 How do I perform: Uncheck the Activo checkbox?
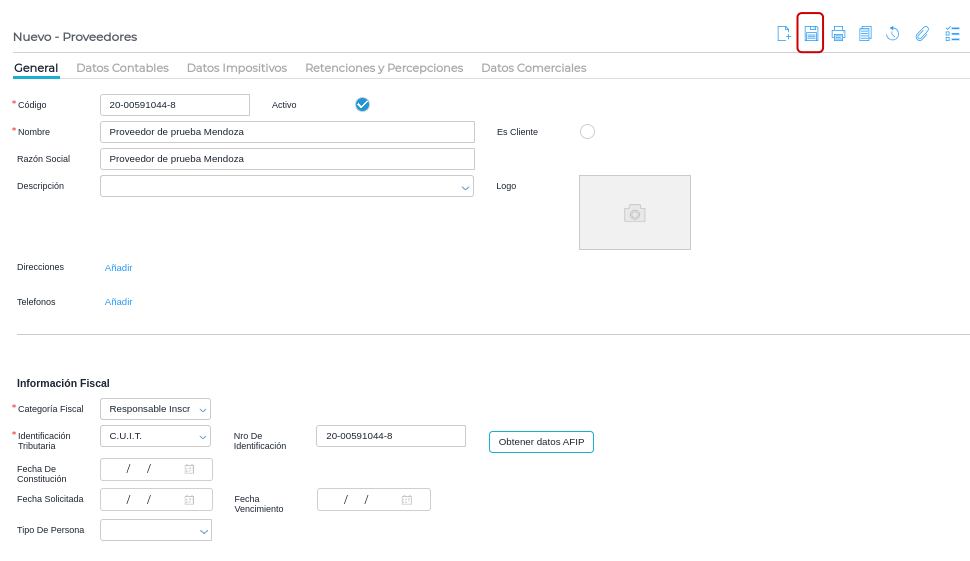coord(362,104)
